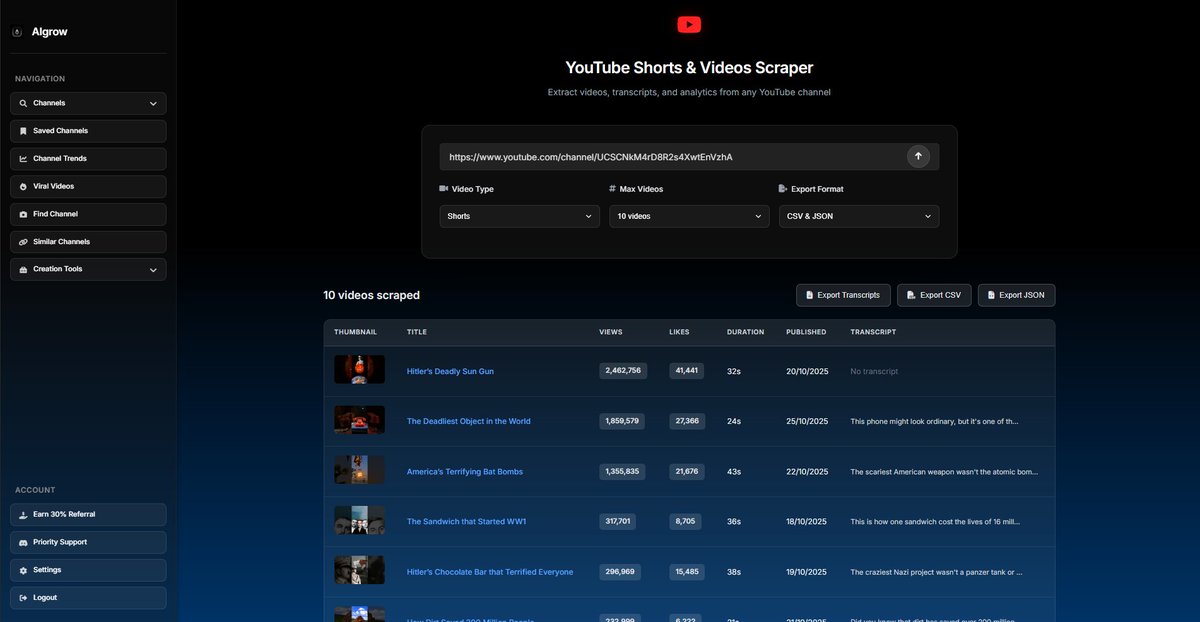Click the Logout exit icon
Viewport: 1200px width, 622px height.
coord(23,597)
